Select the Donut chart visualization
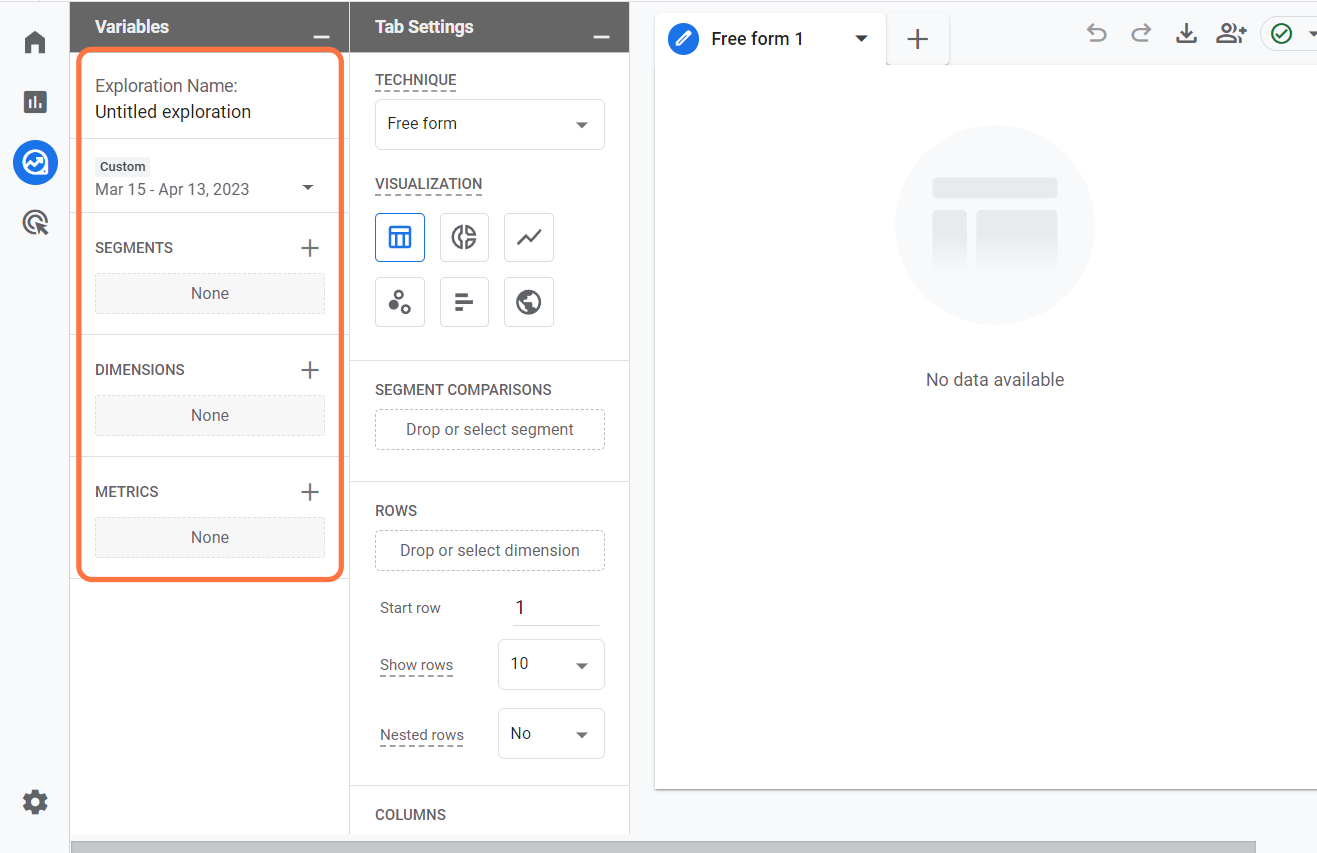Viewport: 1317px width, 853px height. point(464,237)
